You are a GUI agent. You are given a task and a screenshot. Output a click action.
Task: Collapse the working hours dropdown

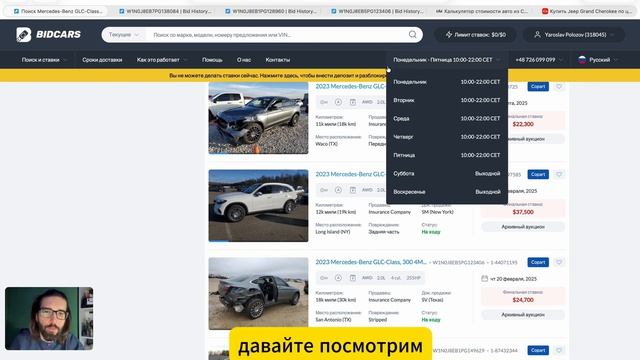tap(447, 60)
